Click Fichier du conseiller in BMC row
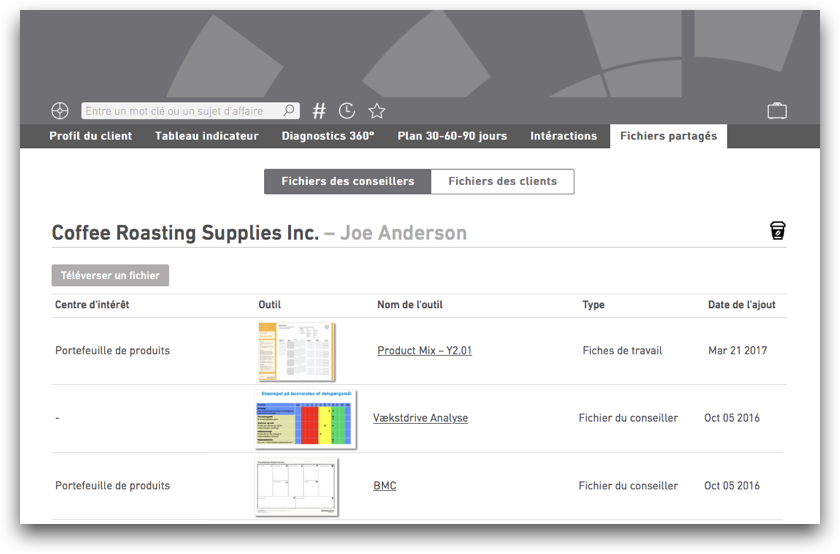The width and height of the screenshot is (840, 554). [x=628, y=485]
